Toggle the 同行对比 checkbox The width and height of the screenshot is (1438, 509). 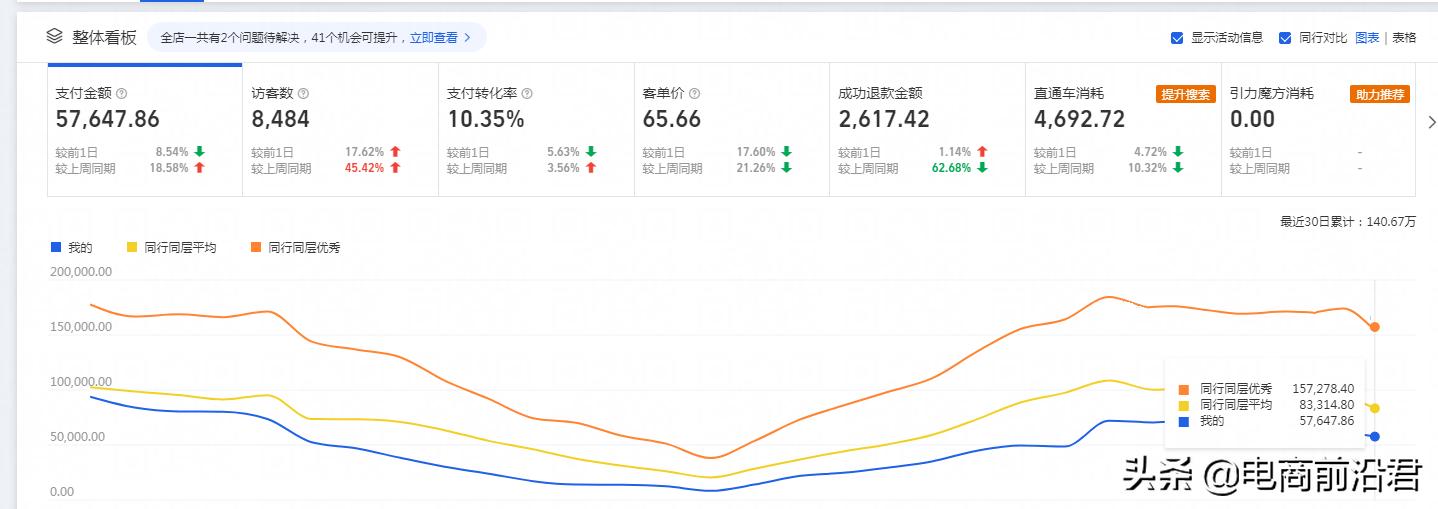[x=1285, y=38]
